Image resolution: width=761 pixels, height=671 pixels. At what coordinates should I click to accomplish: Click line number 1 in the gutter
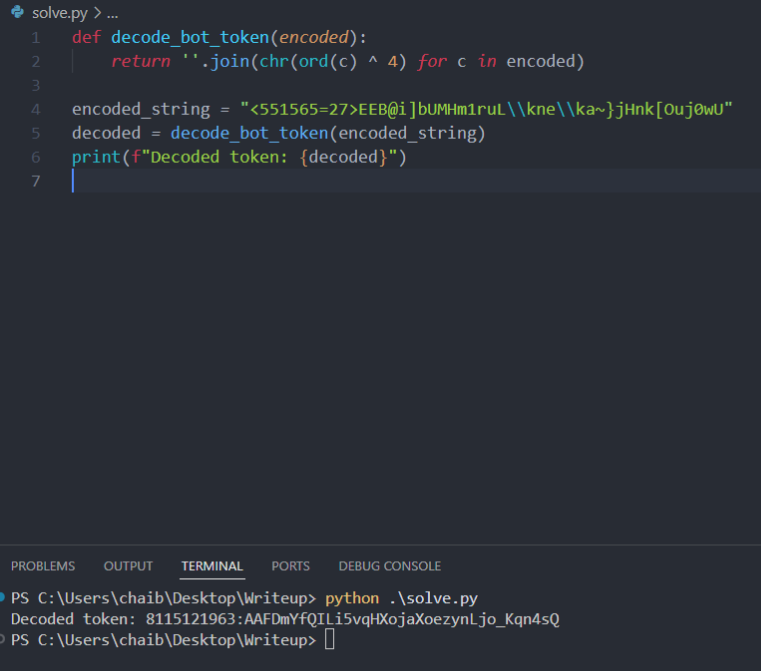coord(36,38)
